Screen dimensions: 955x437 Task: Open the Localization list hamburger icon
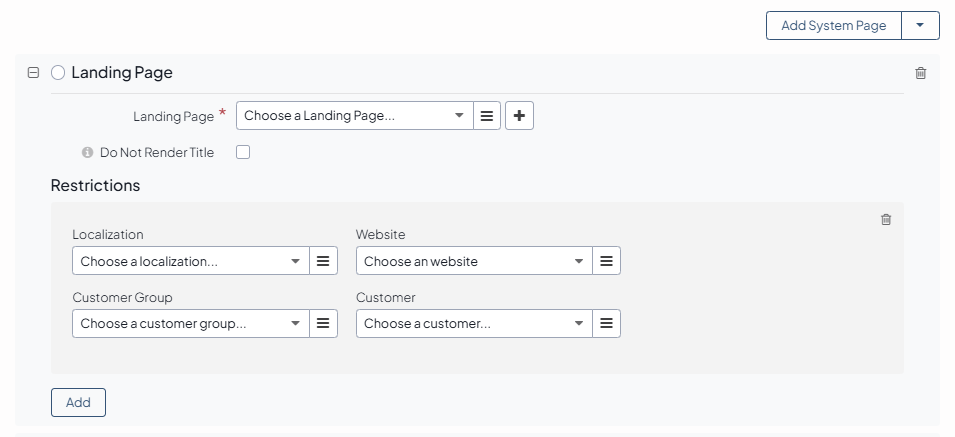pyautogui.click(x=323, y=261)
